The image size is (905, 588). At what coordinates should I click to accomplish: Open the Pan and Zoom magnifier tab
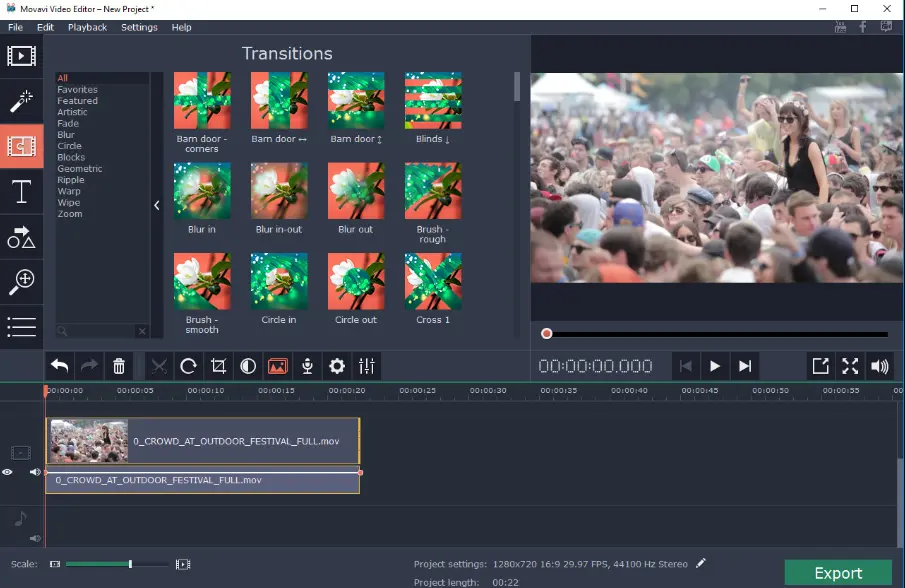click(x=21, y=282)
